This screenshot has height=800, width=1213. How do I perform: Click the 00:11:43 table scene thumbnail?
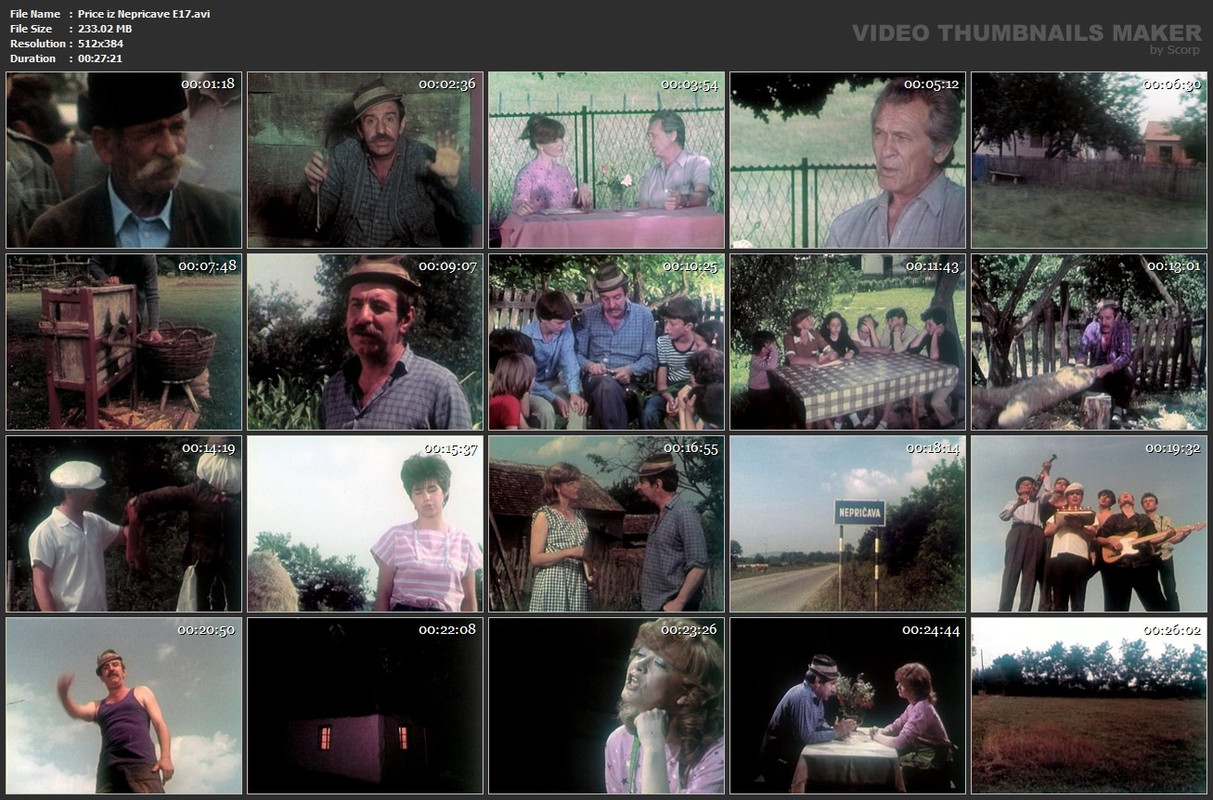848,342
